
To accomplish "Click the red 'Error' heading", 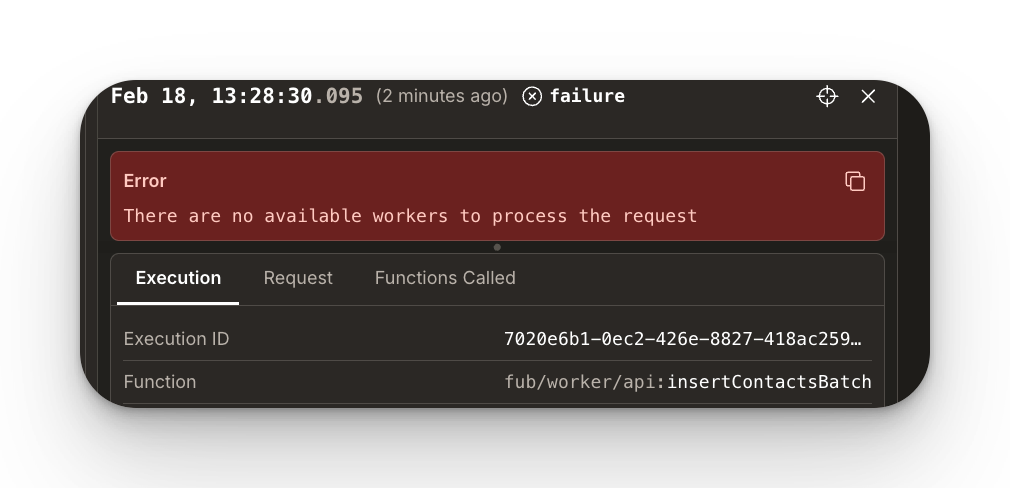I will [x=145, y=181].
